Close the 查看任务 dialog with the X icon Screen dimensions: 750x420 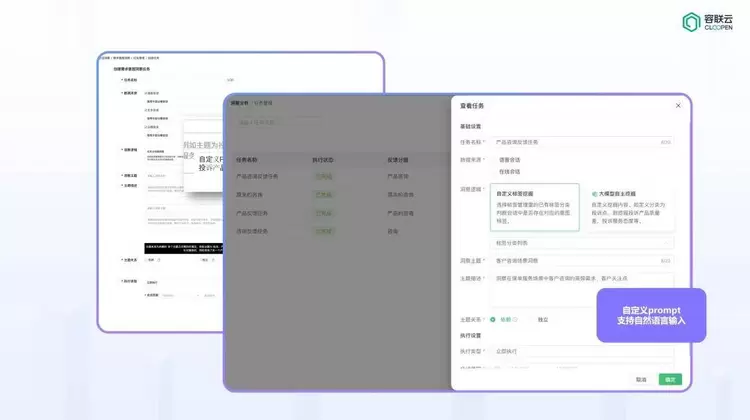pyautogui.click(x=677, y=105)
